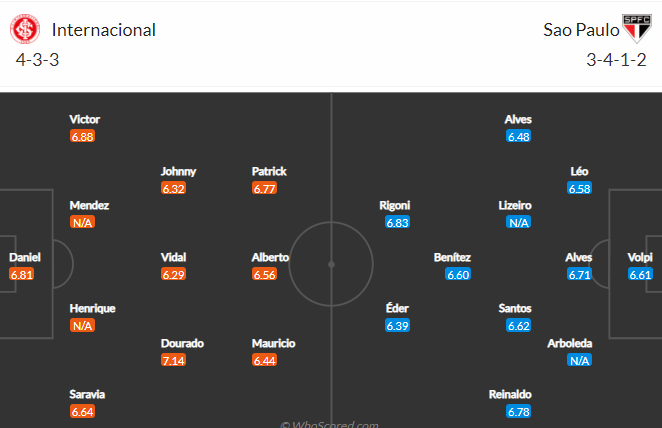Open the Internacional team name link
662x428 pixels.
pos(104,30)
